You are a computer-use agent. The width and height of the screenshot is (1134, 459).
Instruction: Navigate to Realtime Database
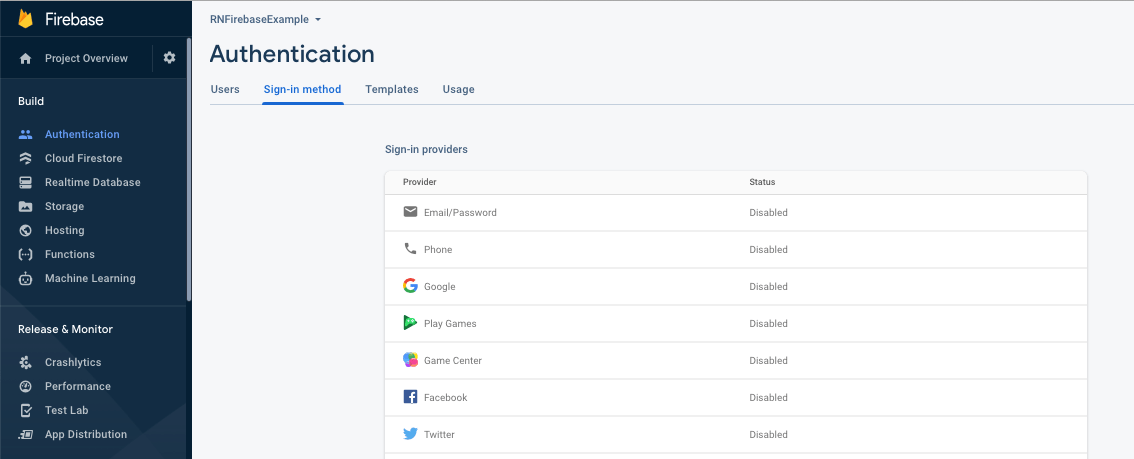(93, 182)
